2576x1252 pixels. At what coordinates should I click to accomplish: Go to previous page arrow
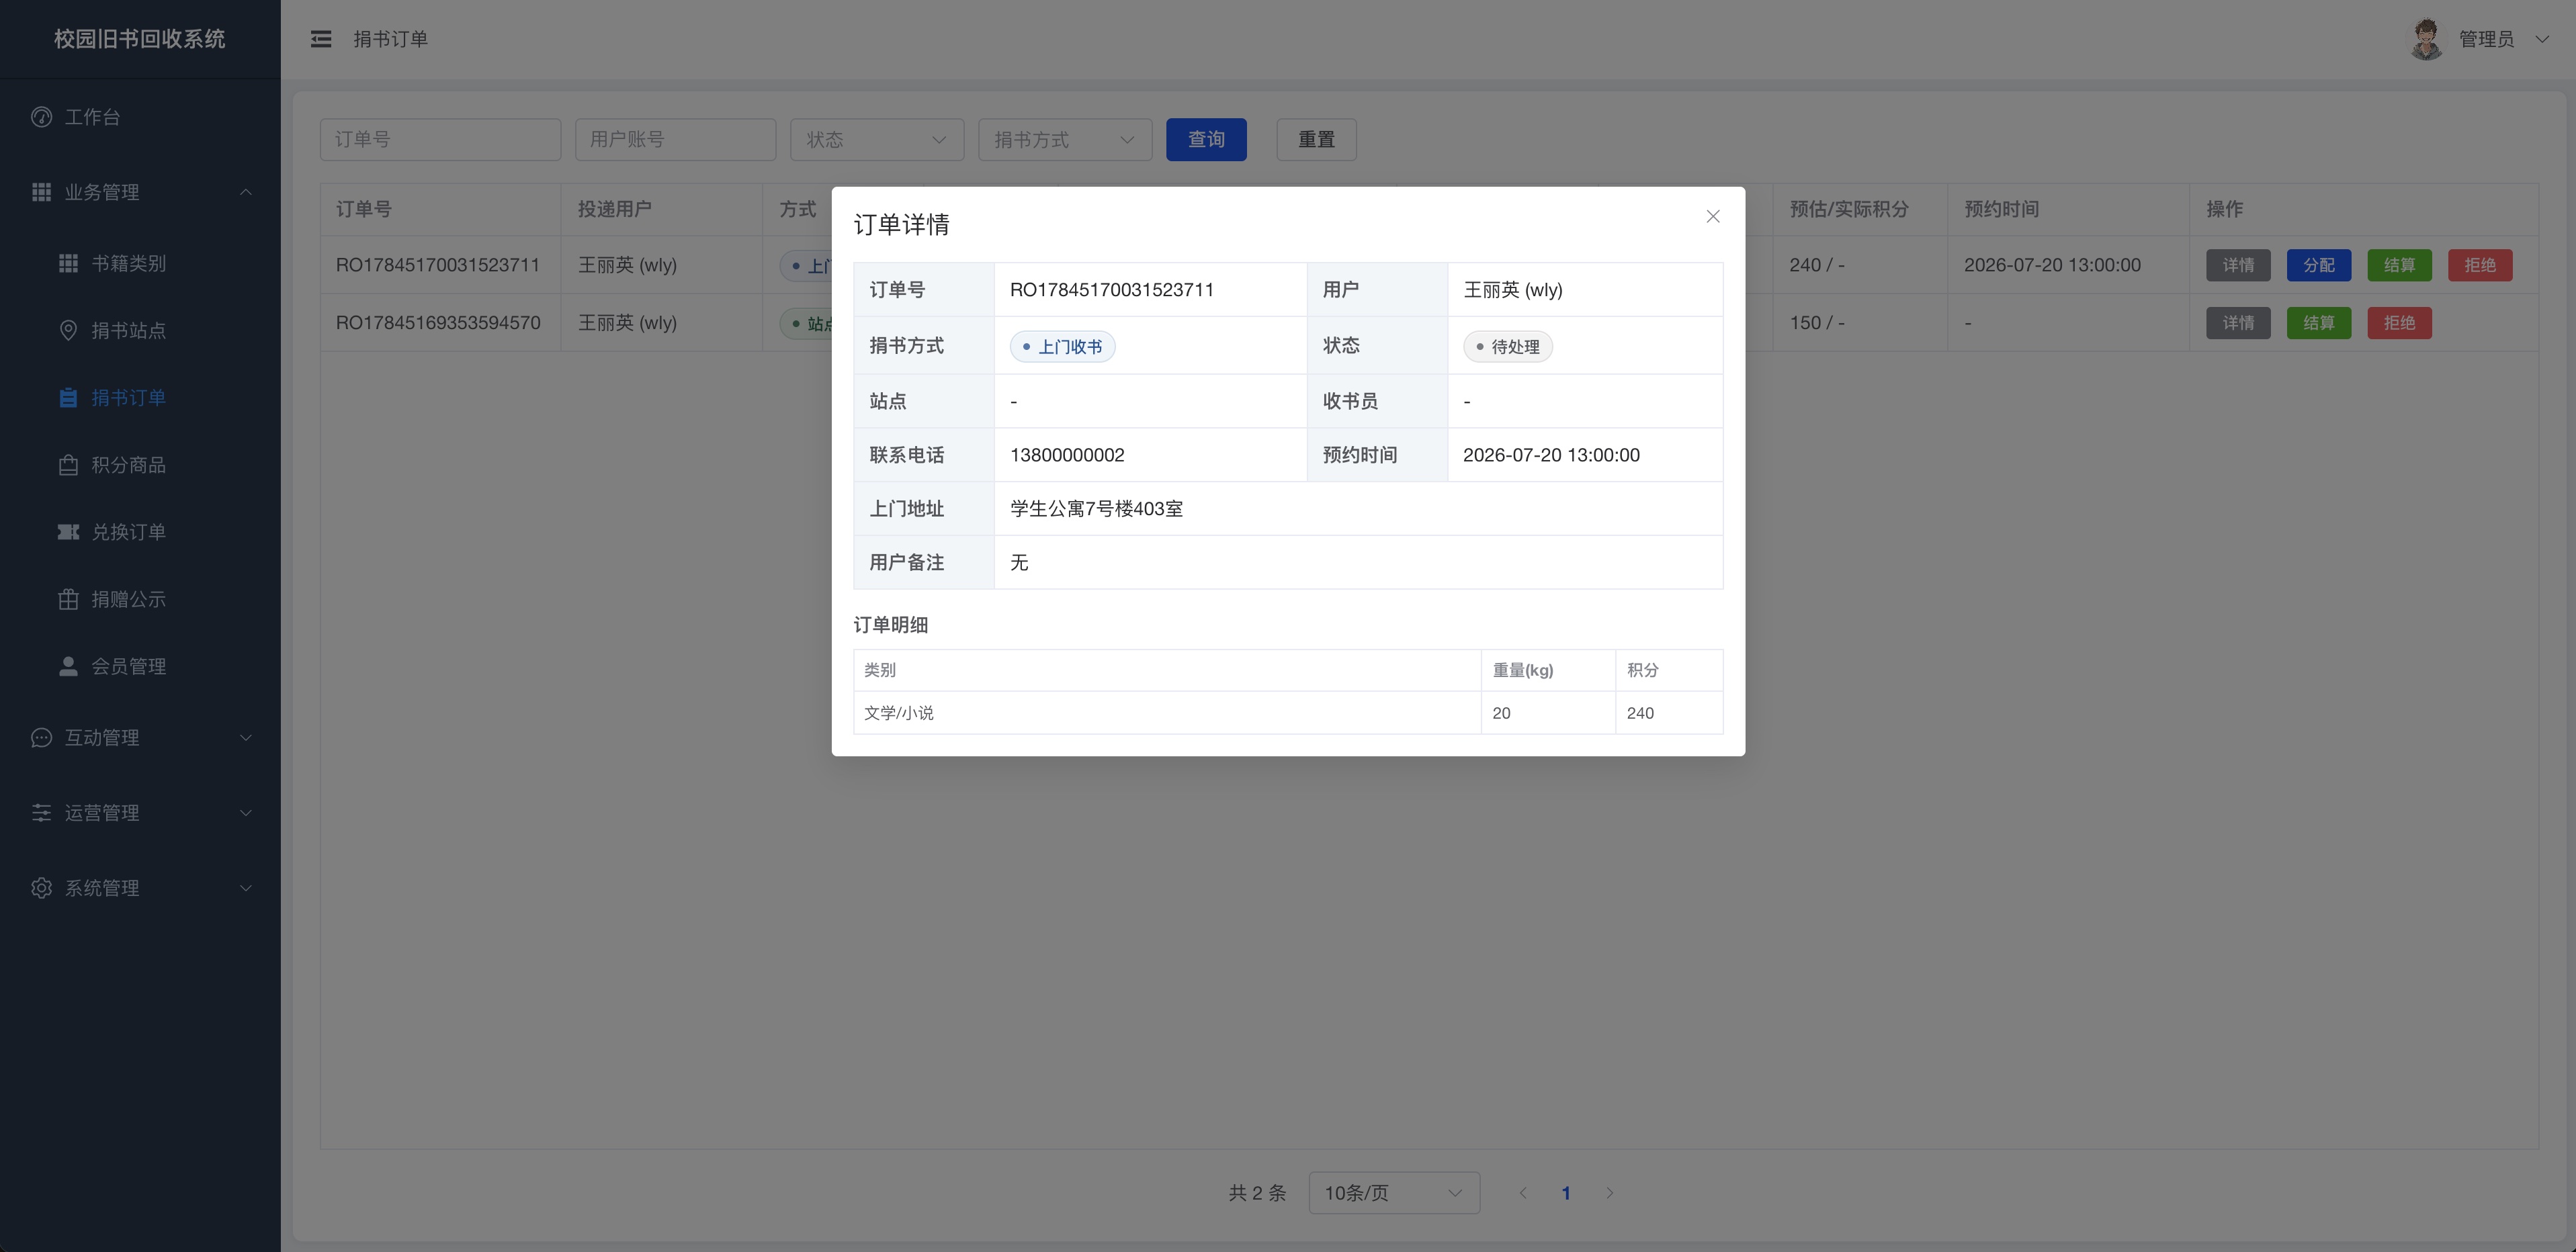pos(1522,1193)
